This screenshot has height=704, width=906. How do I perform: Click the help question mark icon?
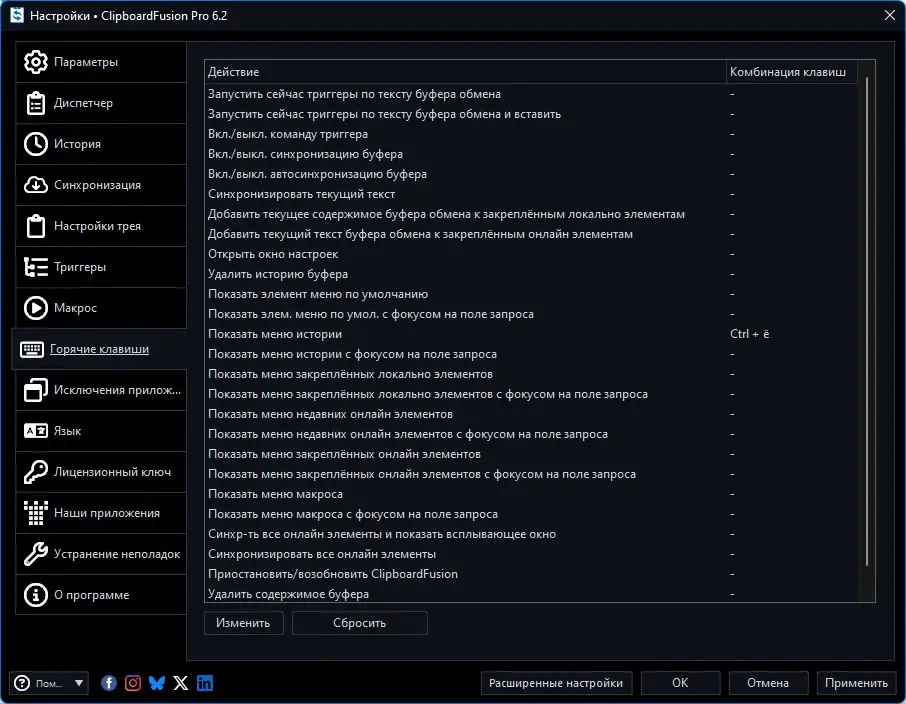point(22,683)
